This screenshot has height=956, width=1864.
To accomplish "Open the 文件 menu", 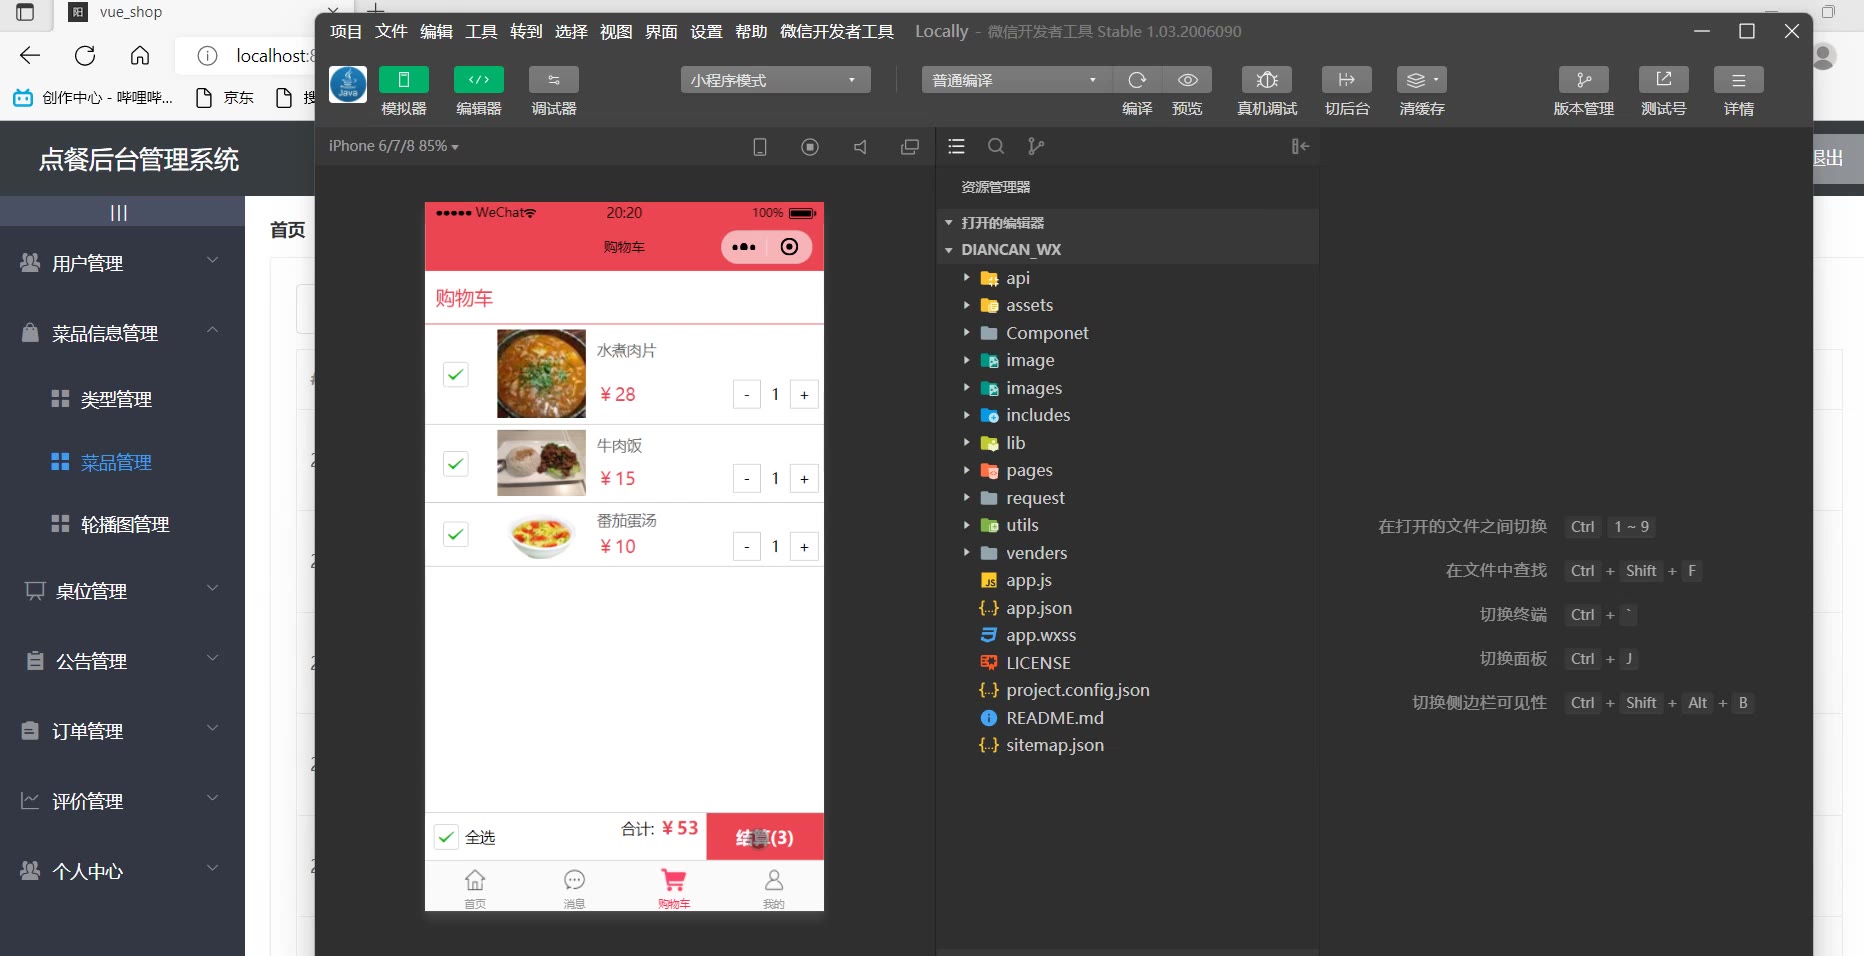I will click(x=391, y=31).
